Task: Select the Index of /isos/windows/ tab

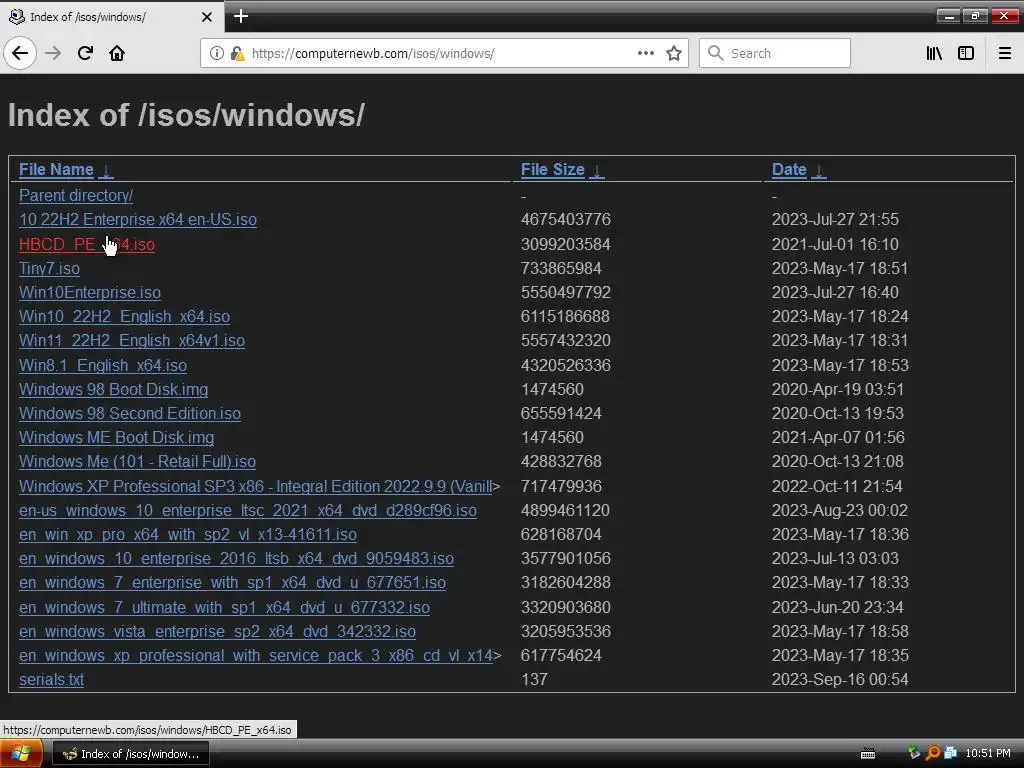Action: tap(112, 17)
